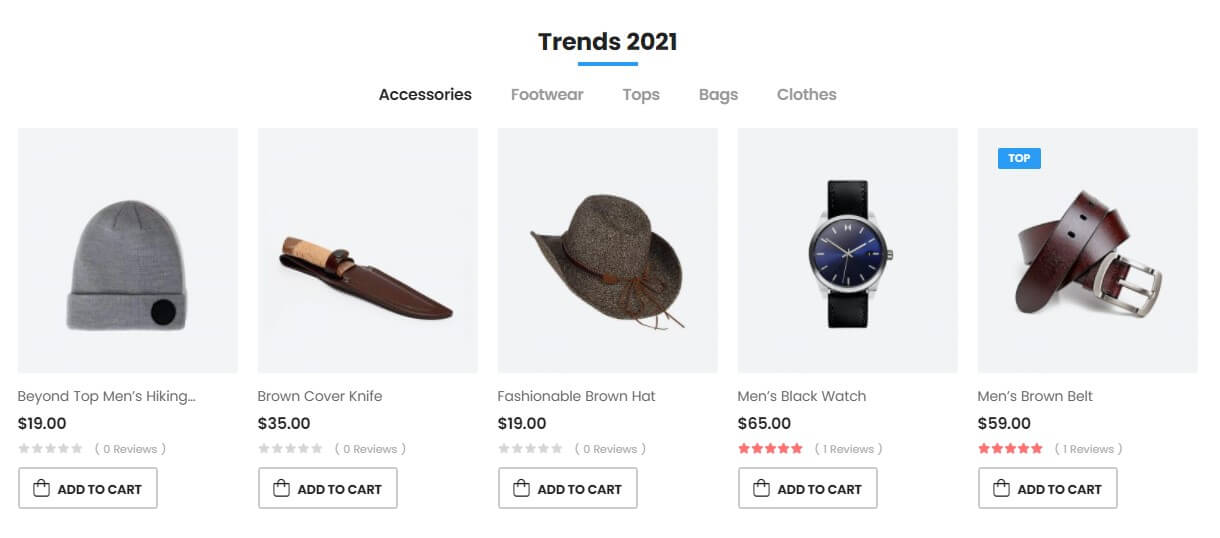Switch to the Footwear tab

[547, 94]
